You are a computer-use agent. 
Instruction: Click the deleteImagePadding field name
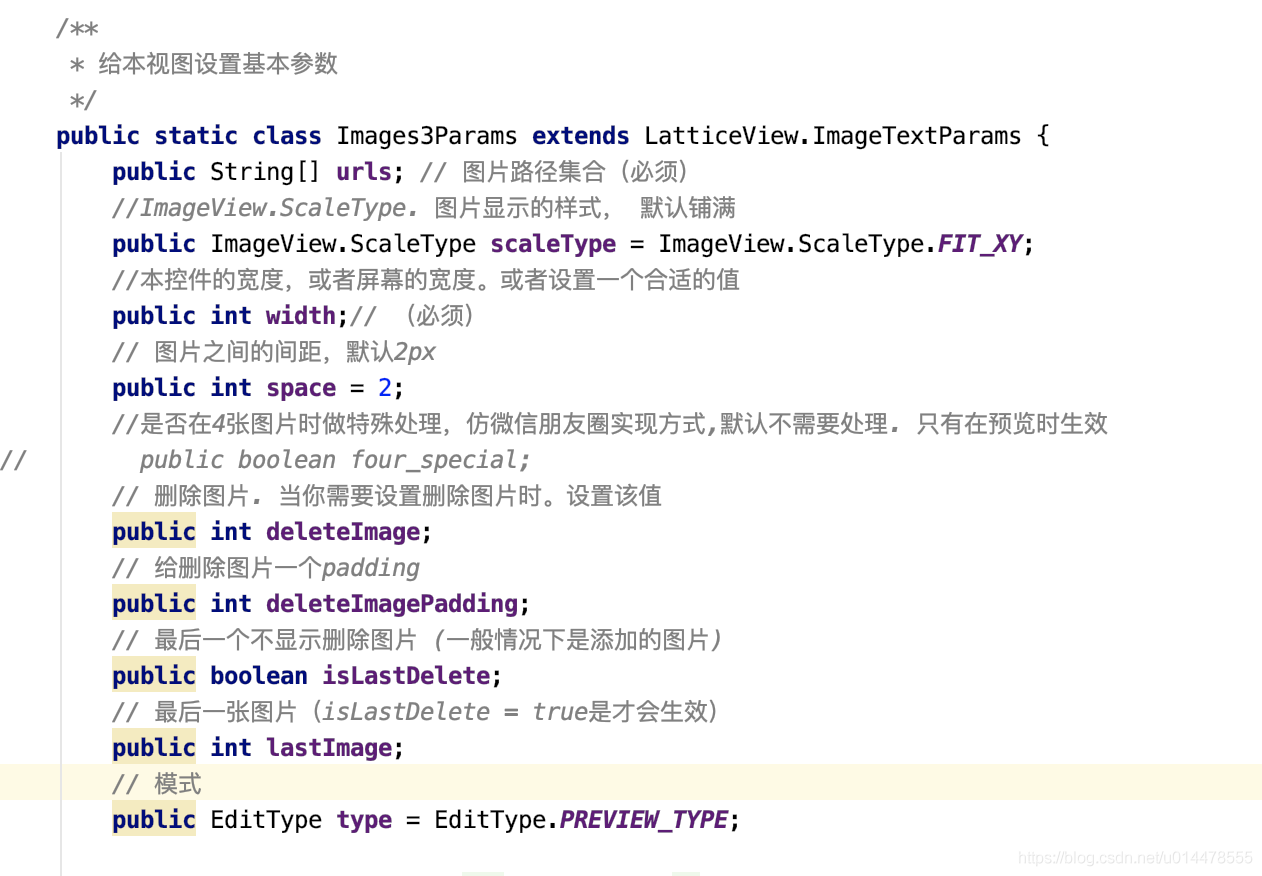[x=392, y=604]
